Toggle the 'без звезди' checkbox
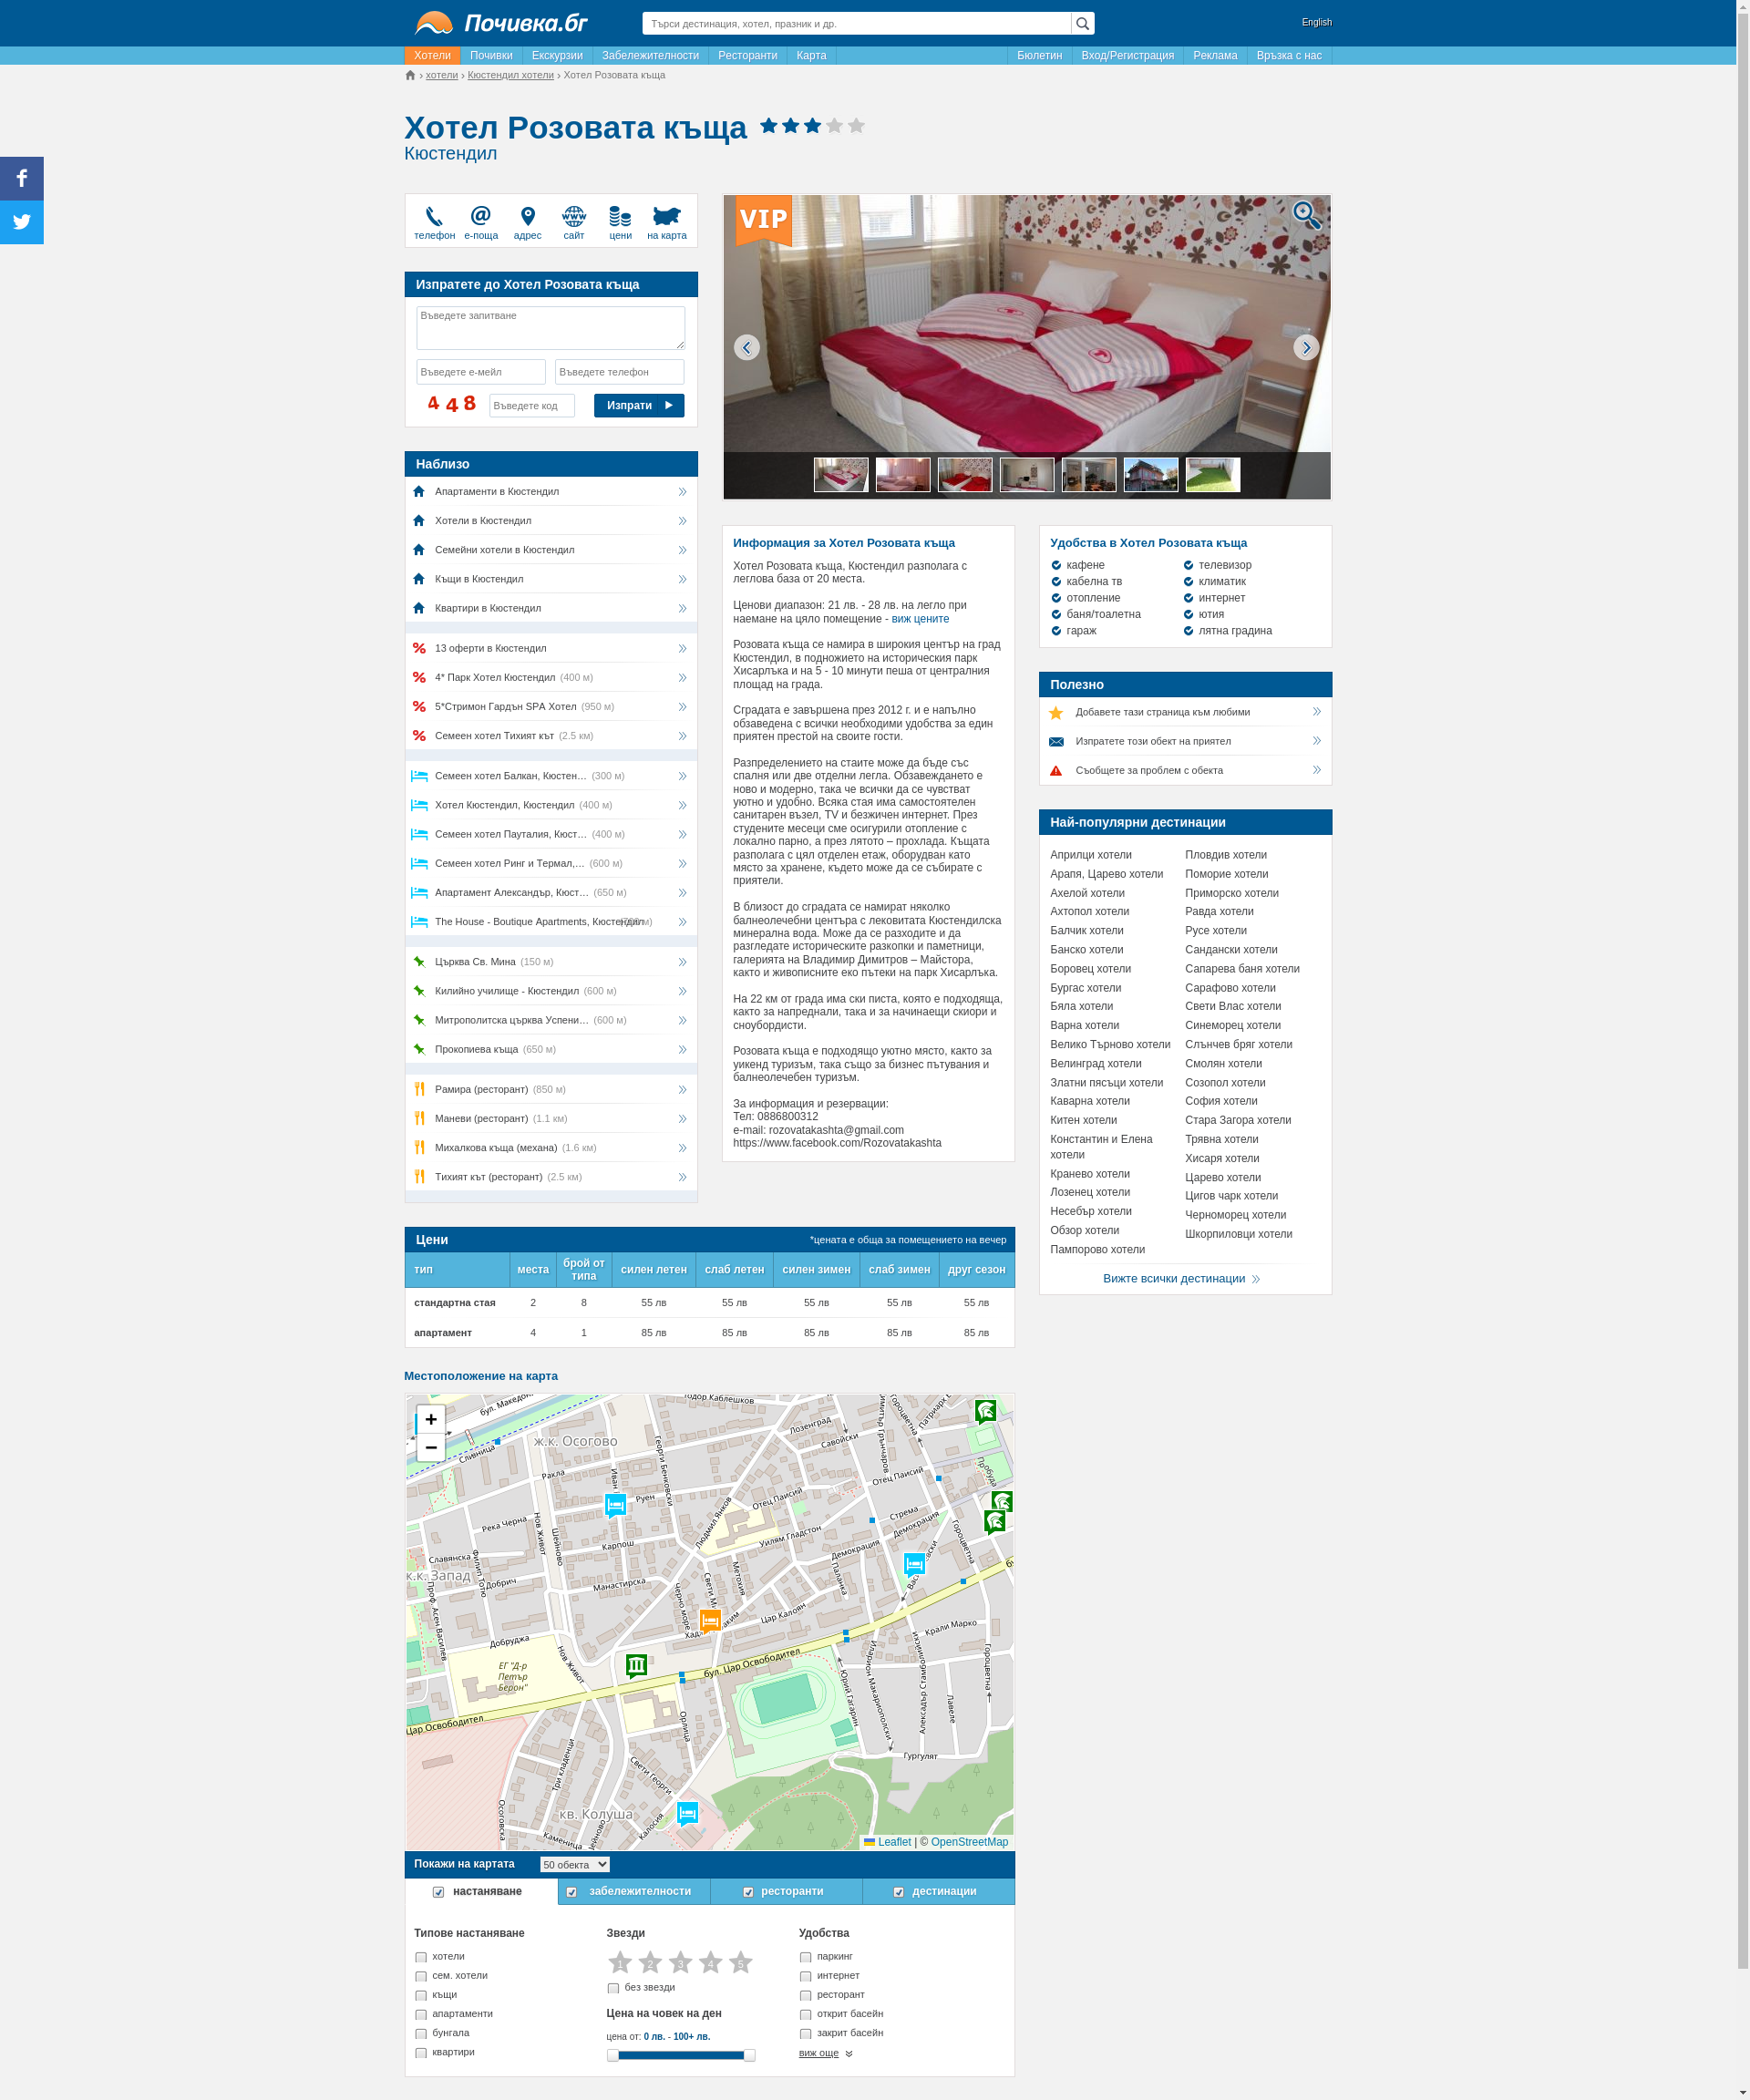 tap(613, 1988)
